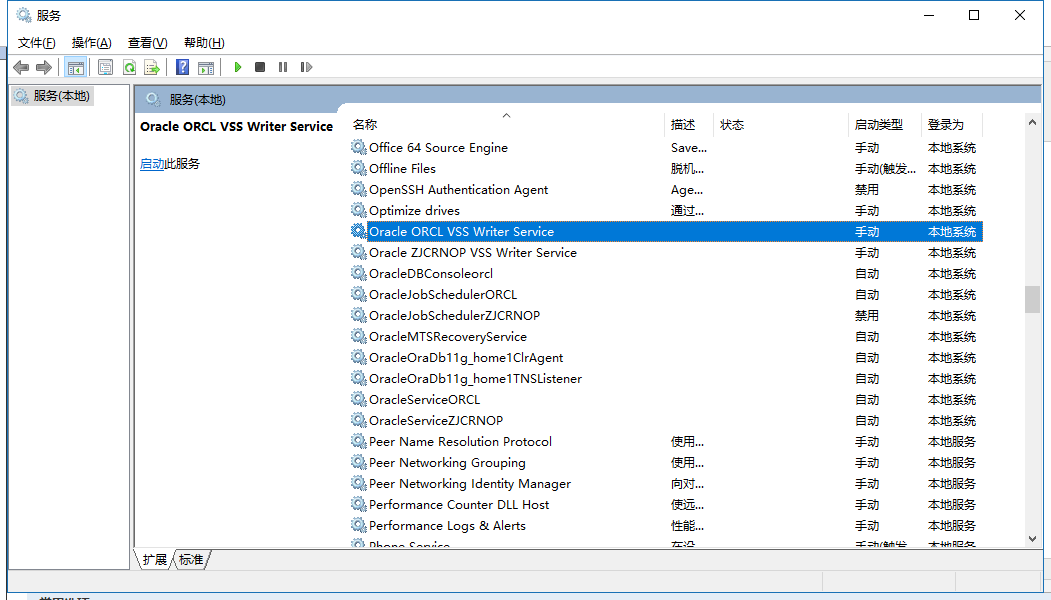Open the 文件(F) menu
1051x600 pixels.
coord(36,43)
